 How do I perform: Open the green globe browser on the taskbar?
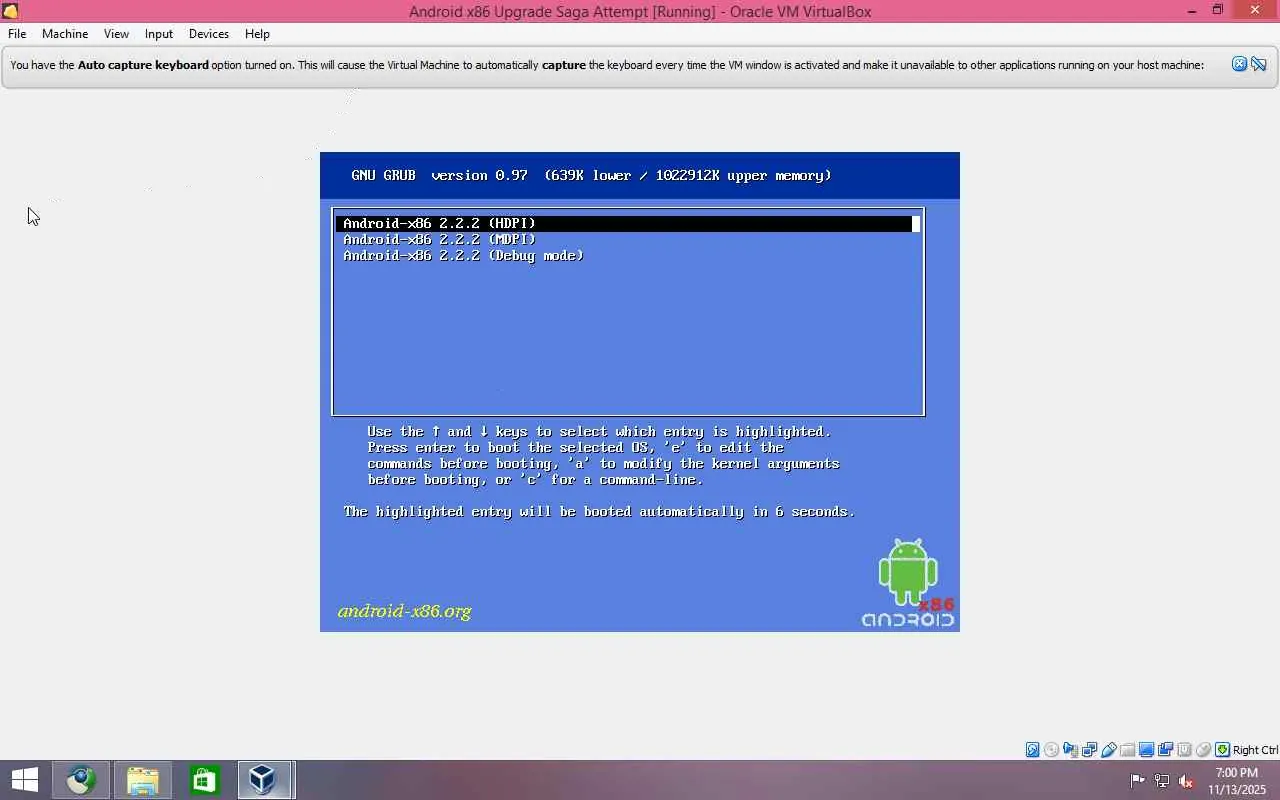click(81, 780)
